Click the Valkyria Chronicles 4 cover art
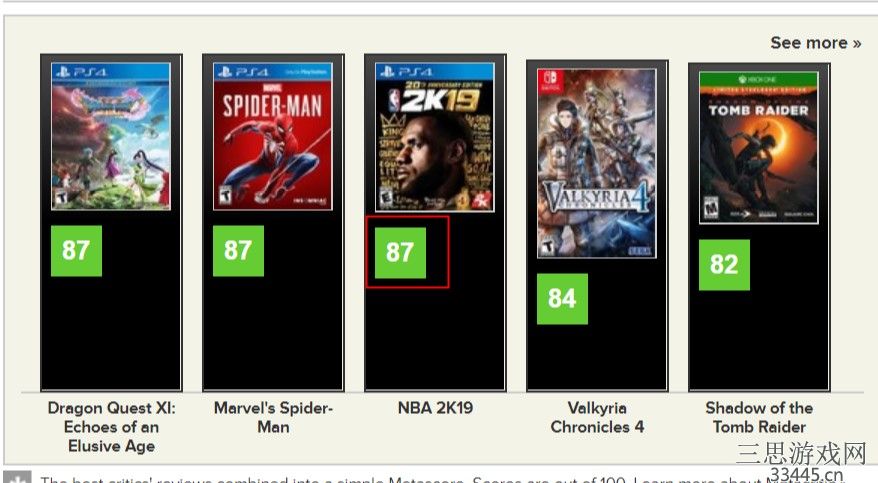The width and height of the screenshot is (878, 483). click(597, 163)
